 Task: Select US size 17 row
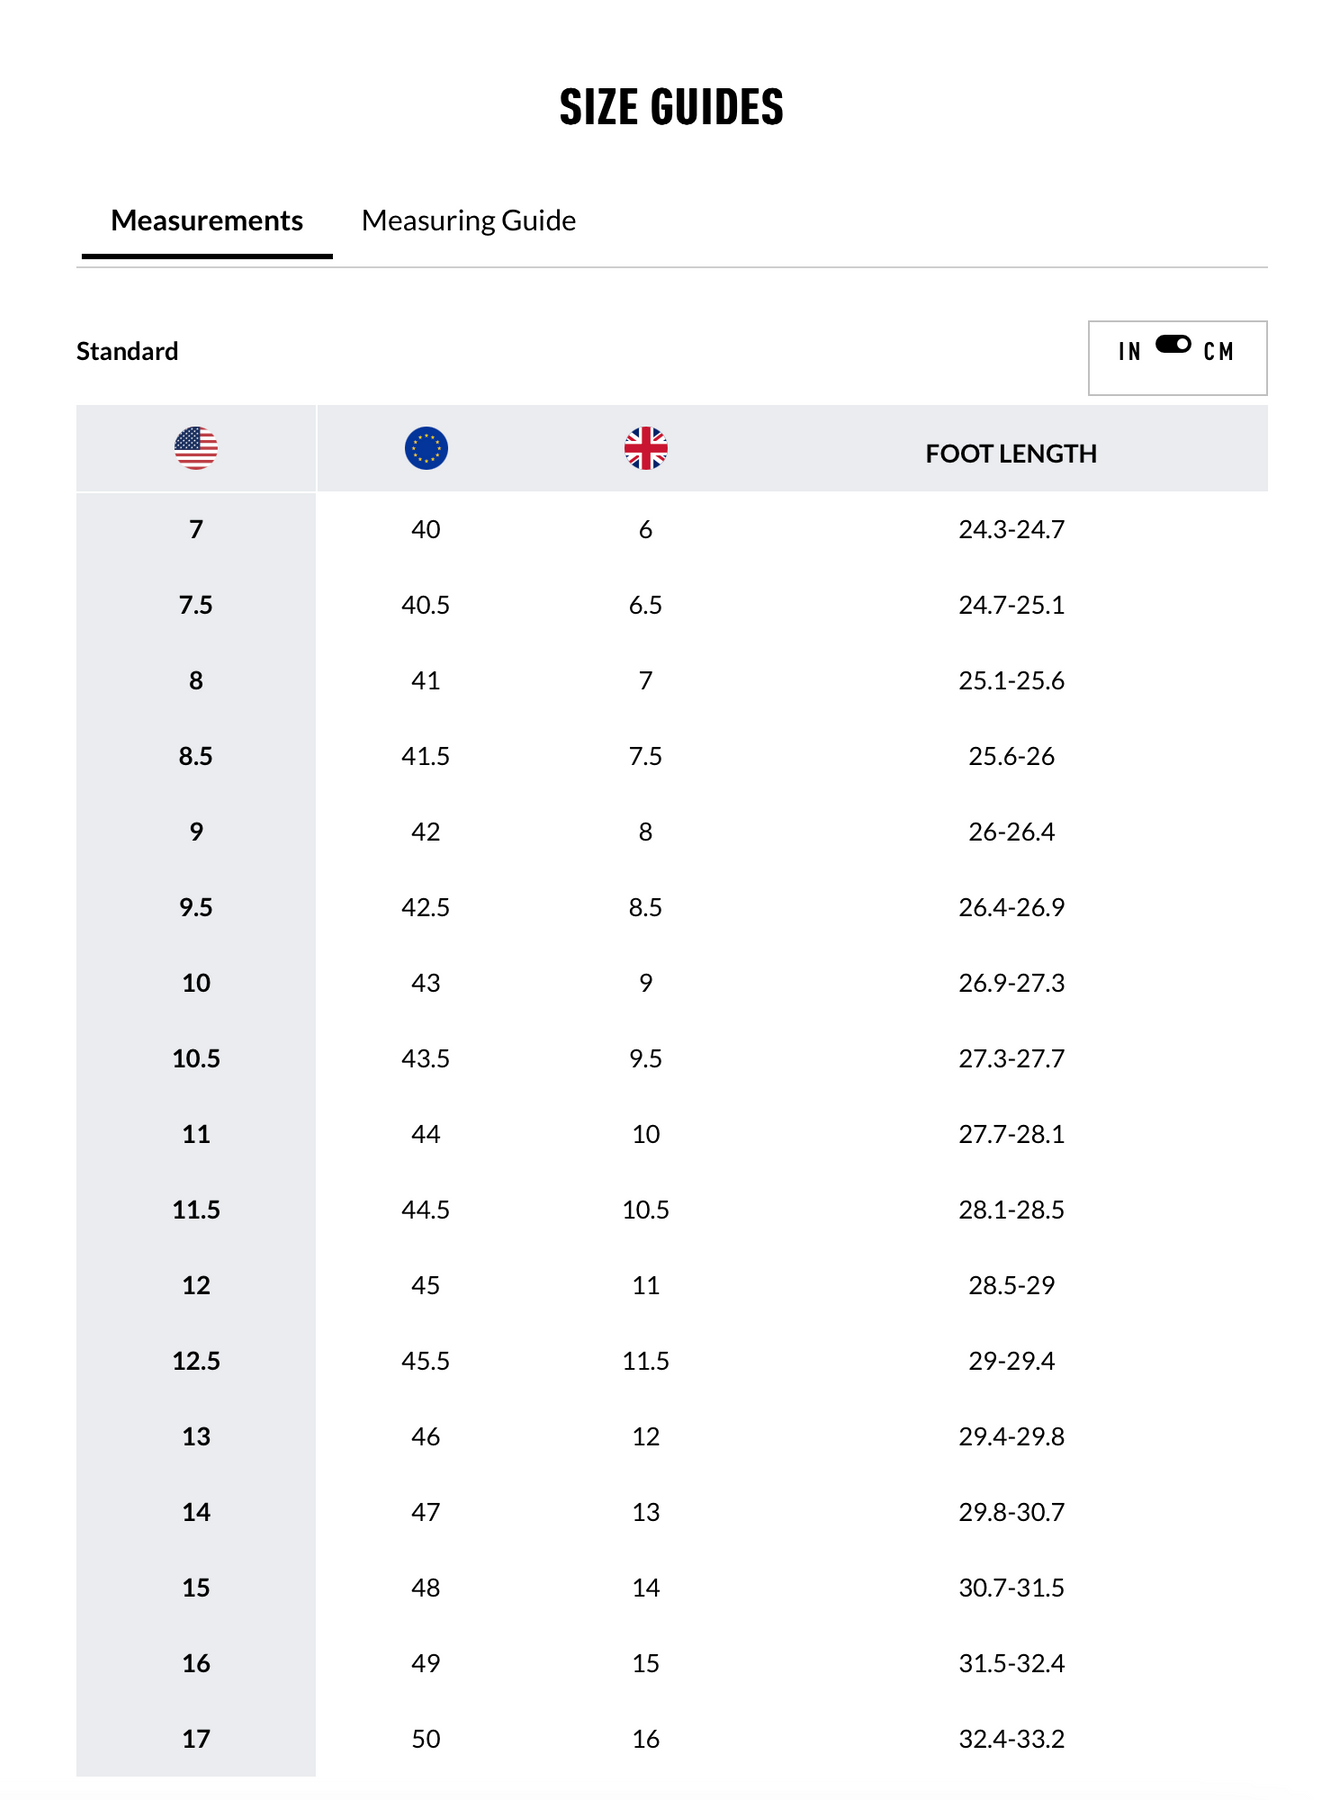tap(196, 1739)
